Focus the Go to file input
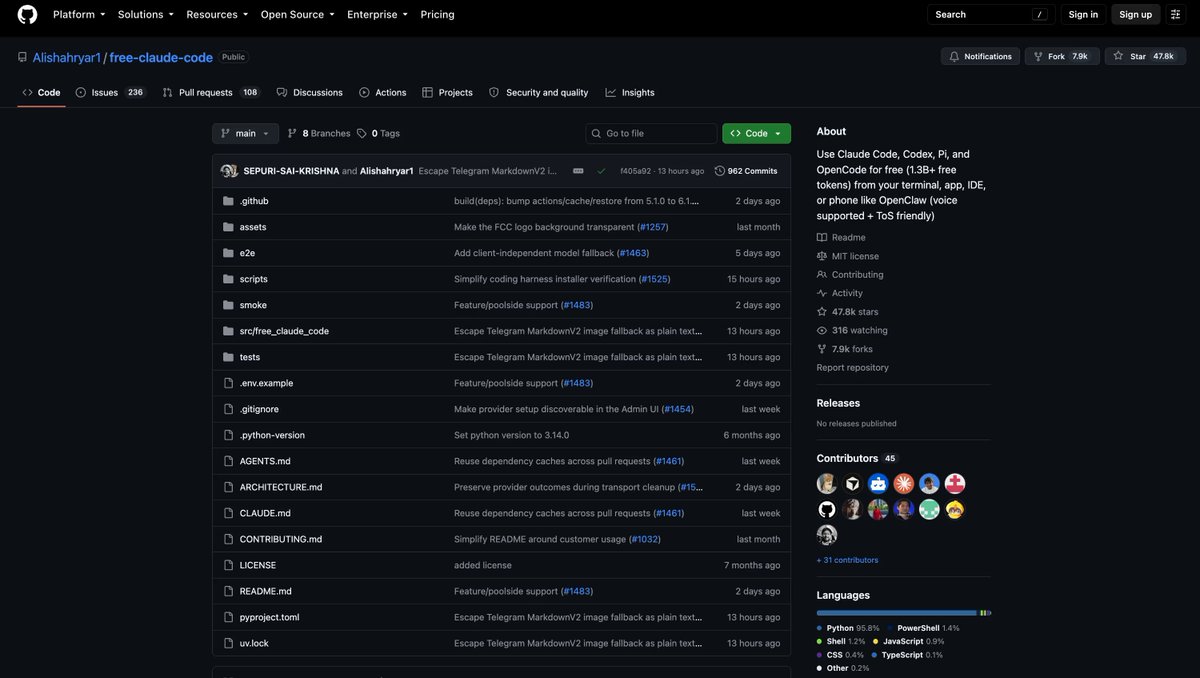This screenshot has height=678, width=1200. (652, 133)
